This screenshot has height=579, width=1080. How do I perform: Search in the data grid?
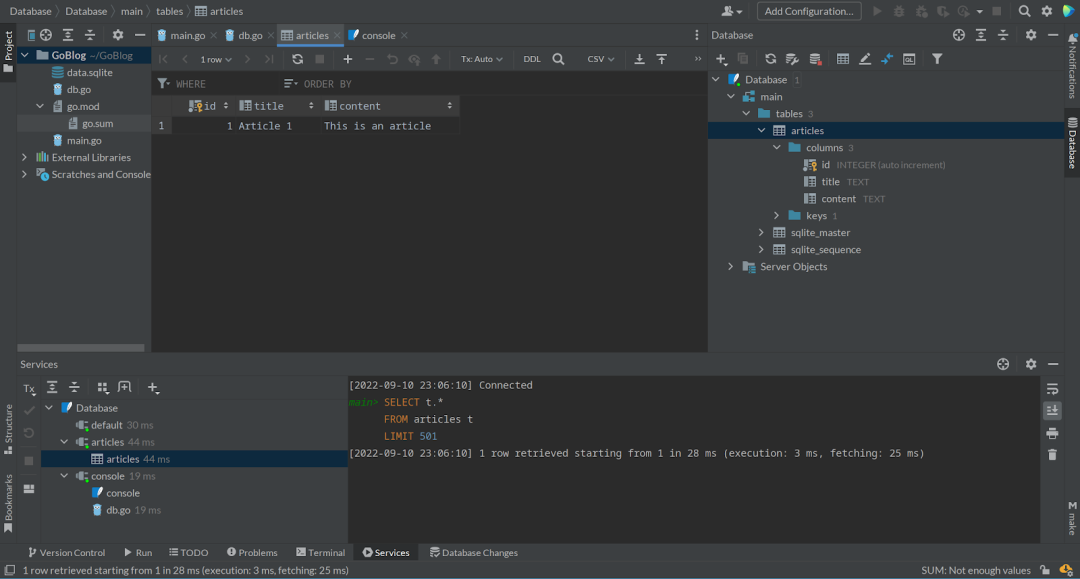[x=559, y=59]
